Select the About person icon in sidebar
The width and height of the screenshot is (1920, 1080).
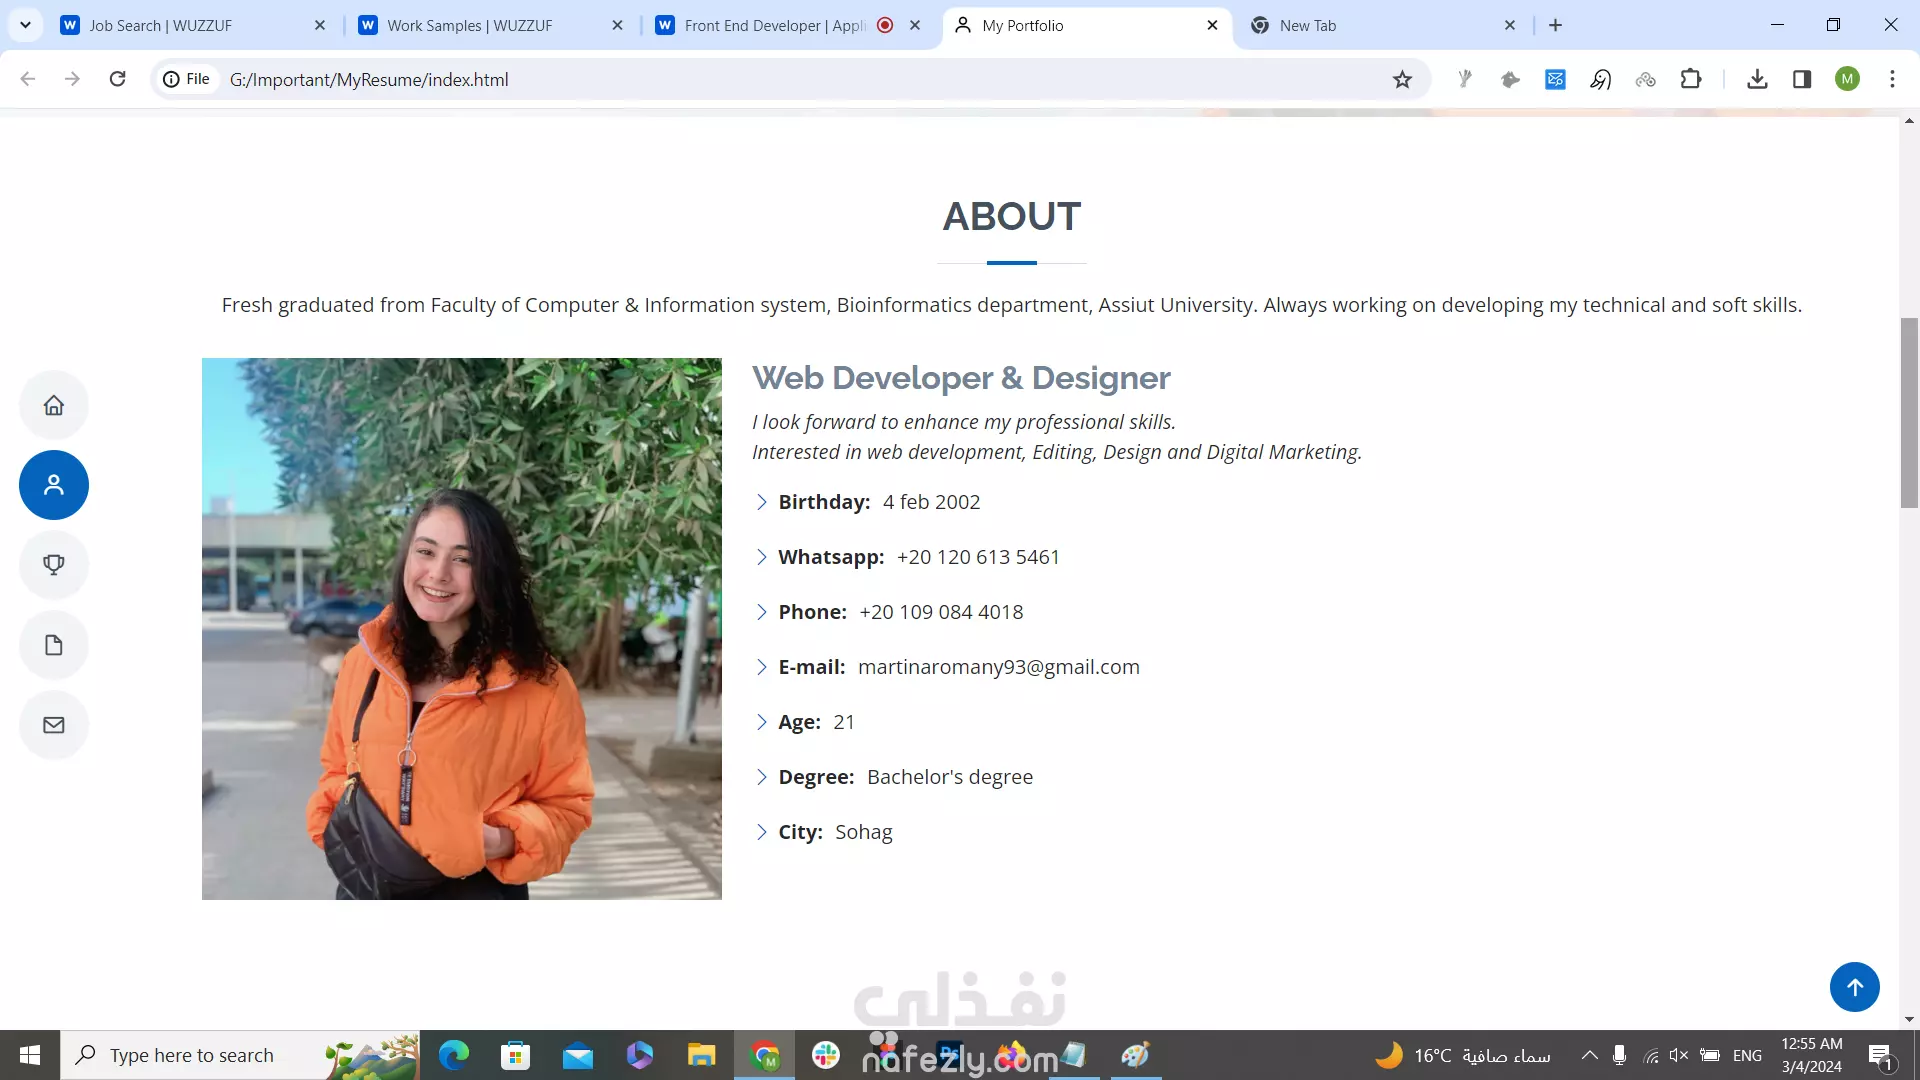(54, 485)
